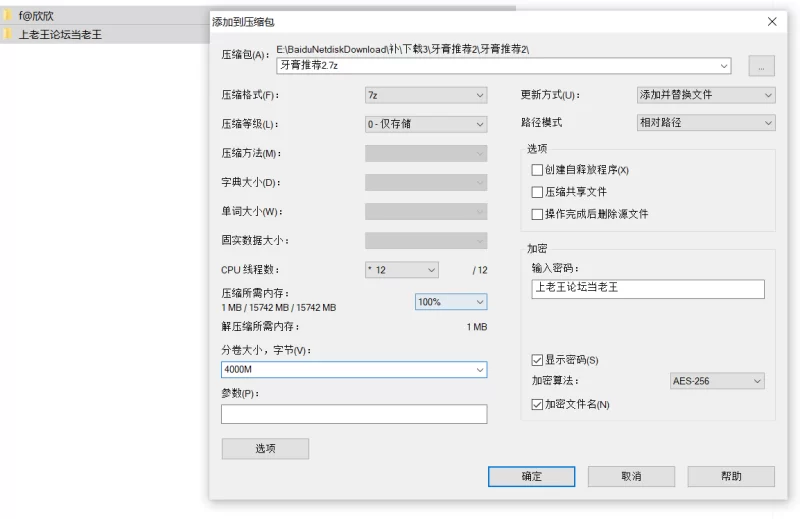The height and width of the screenshot is (519, 800).
Task: Expand the archive name history dropdown arrow
Action: pos(724,65)
